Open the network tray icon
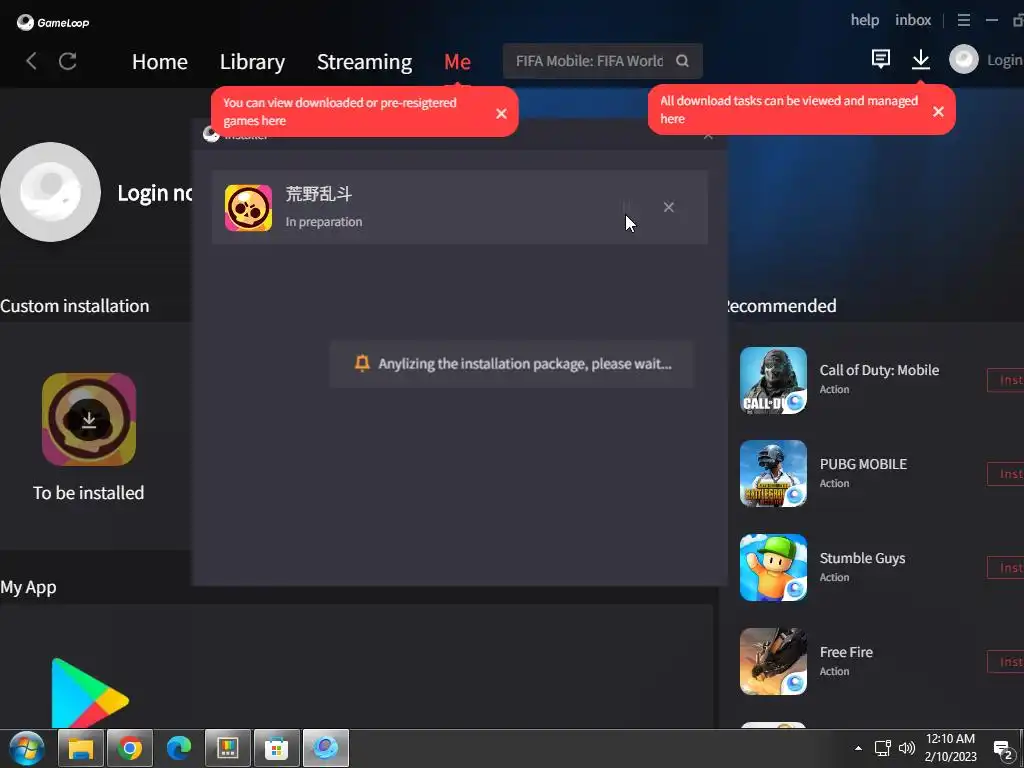The image size is (1024, 768). pos(883,748)
